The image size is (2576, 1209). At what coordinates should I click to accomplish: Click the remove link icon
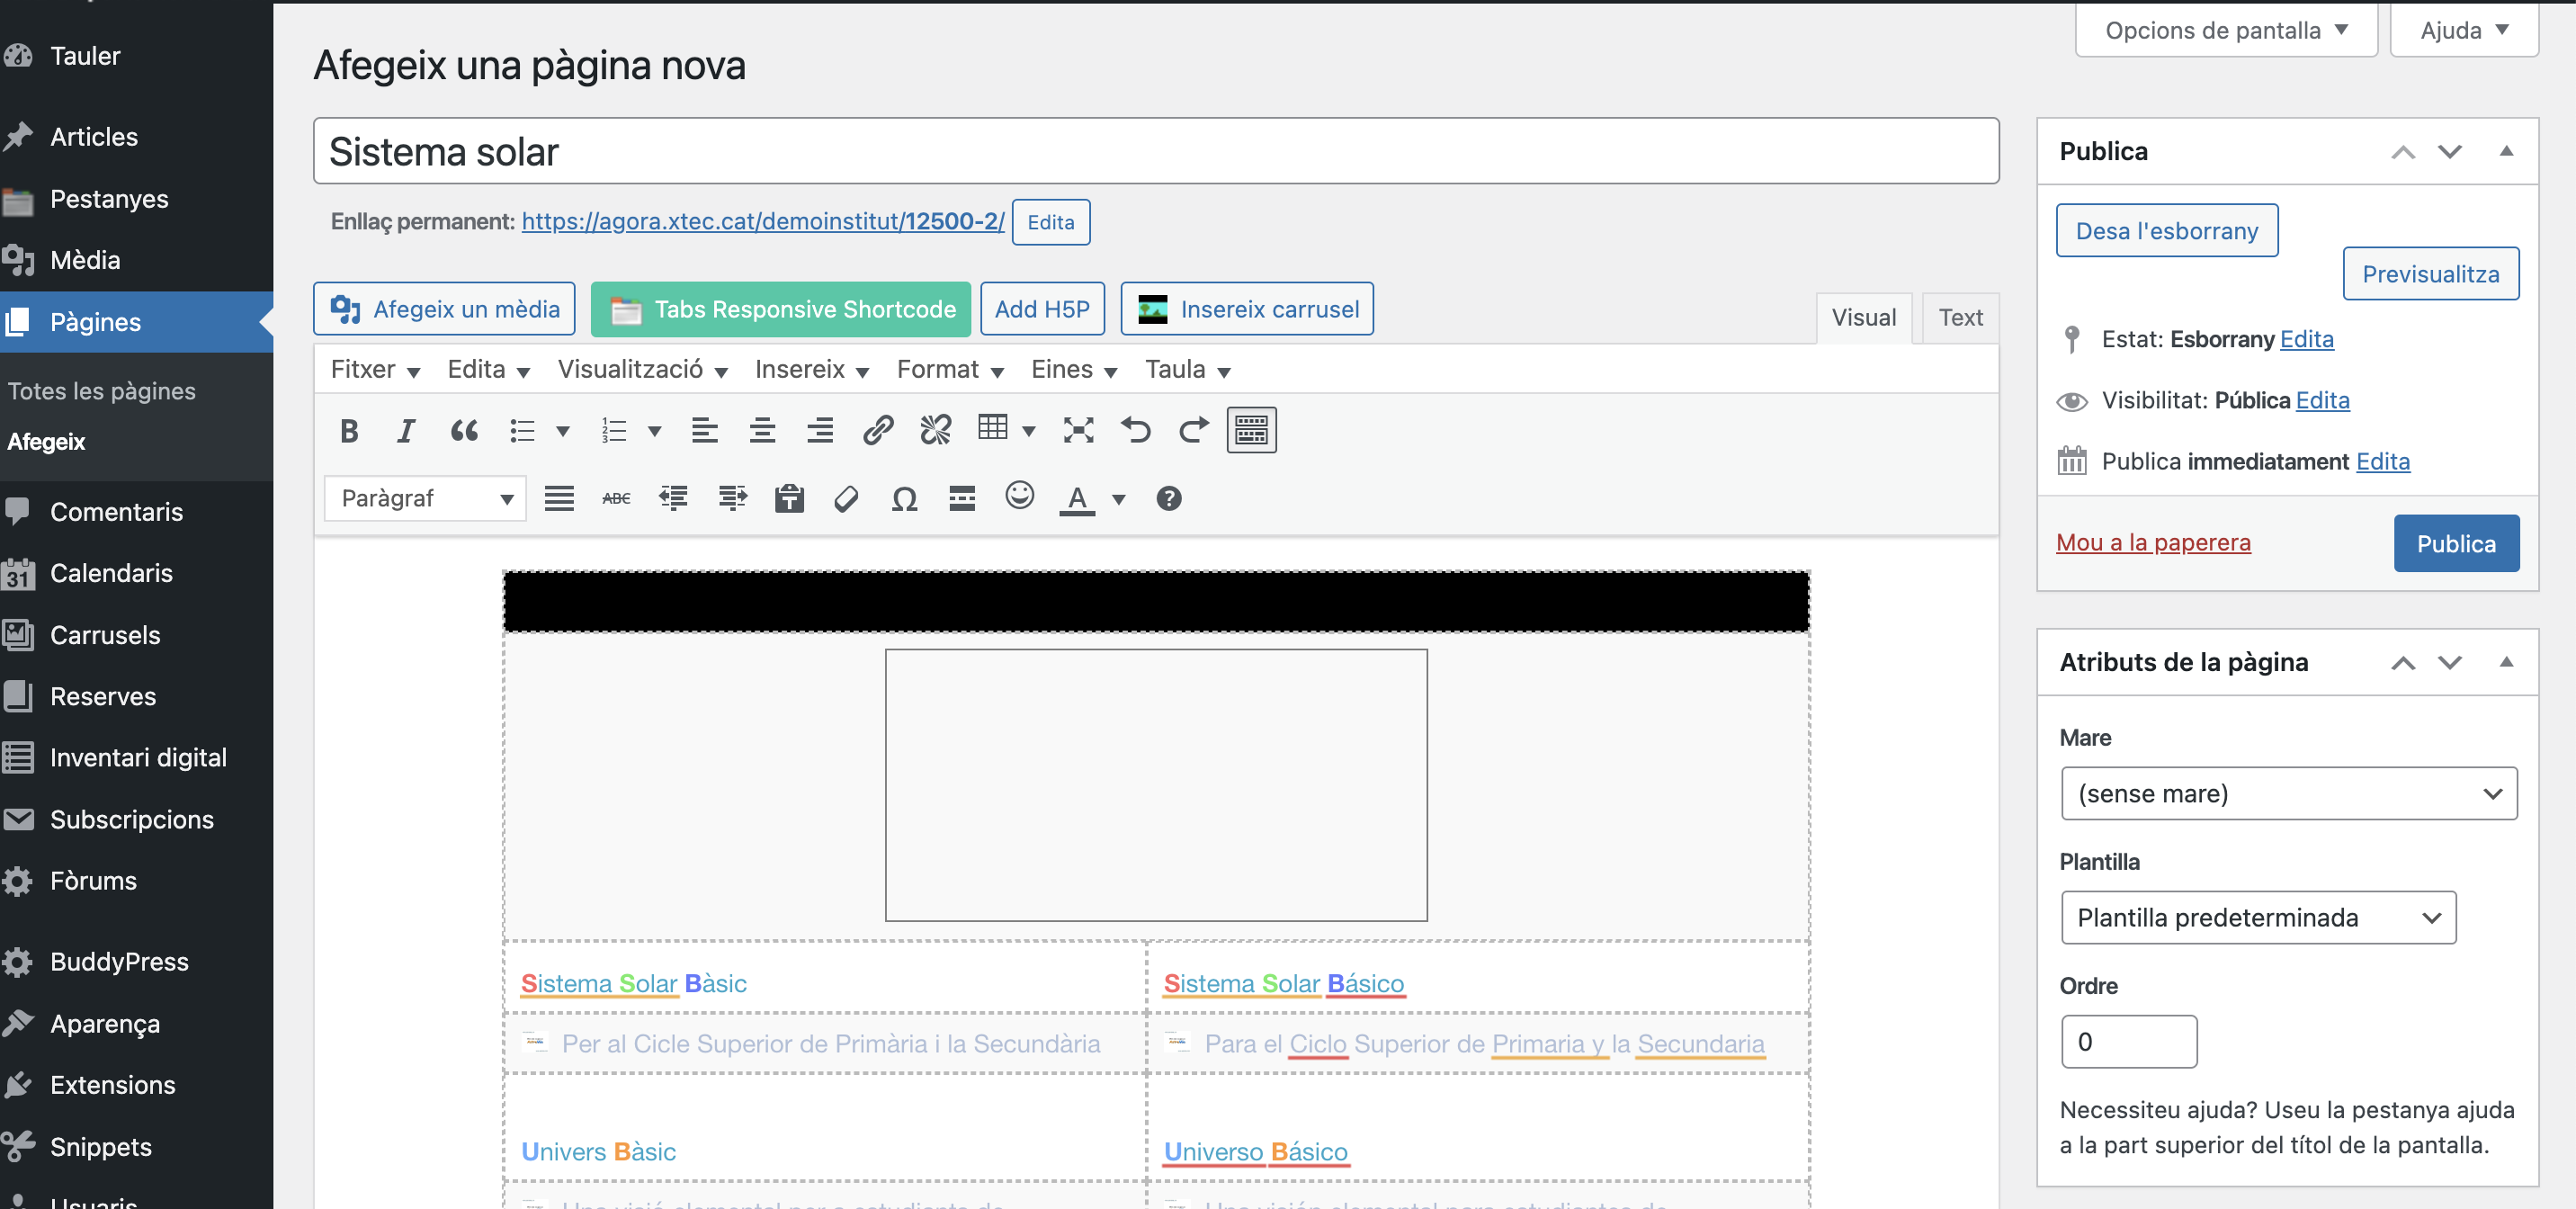point(935,431)
